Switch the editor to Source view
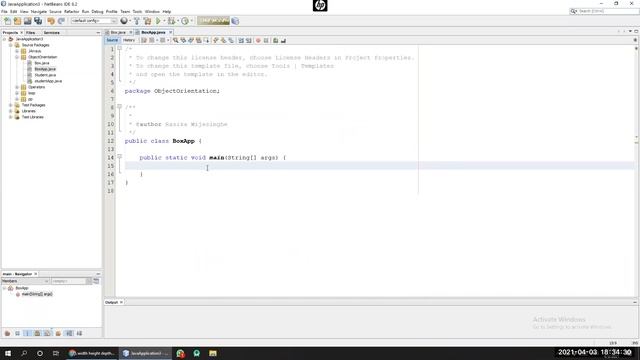Viewport: 640px width, 360px height. (112, 40)
